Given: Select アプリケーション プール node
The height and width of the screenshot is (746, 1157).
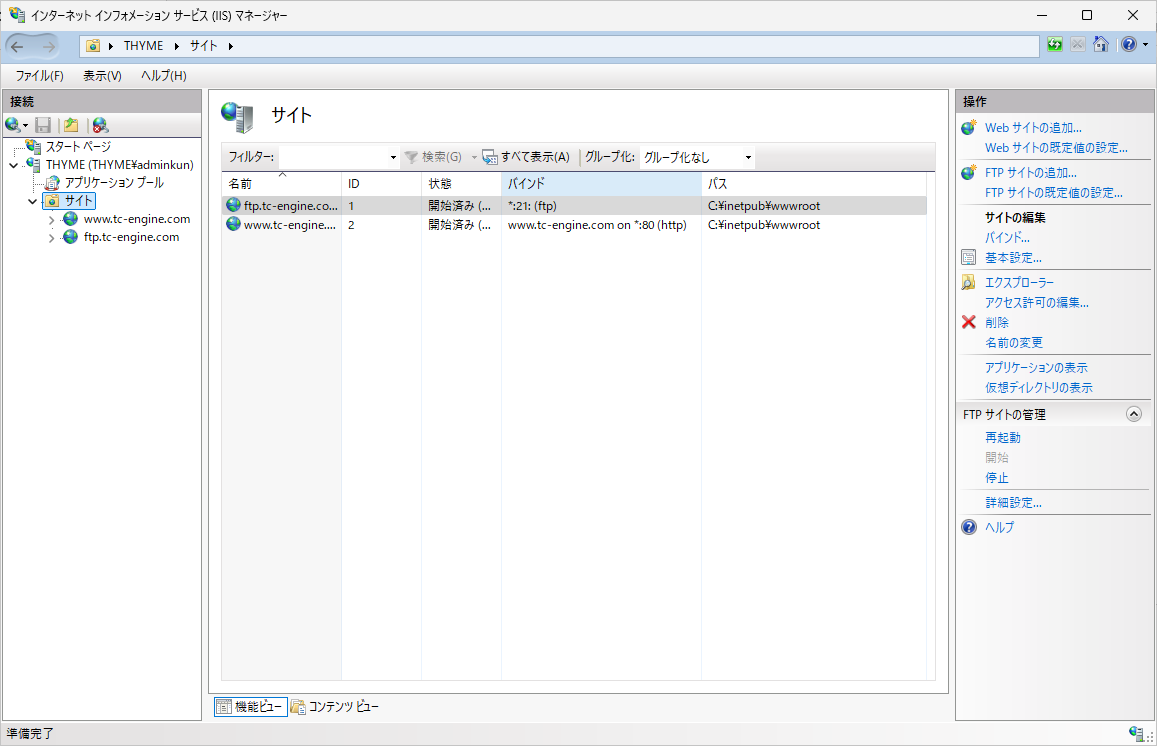Looking at the screenshot, I should pyautogui.click(x=114, y=182).
